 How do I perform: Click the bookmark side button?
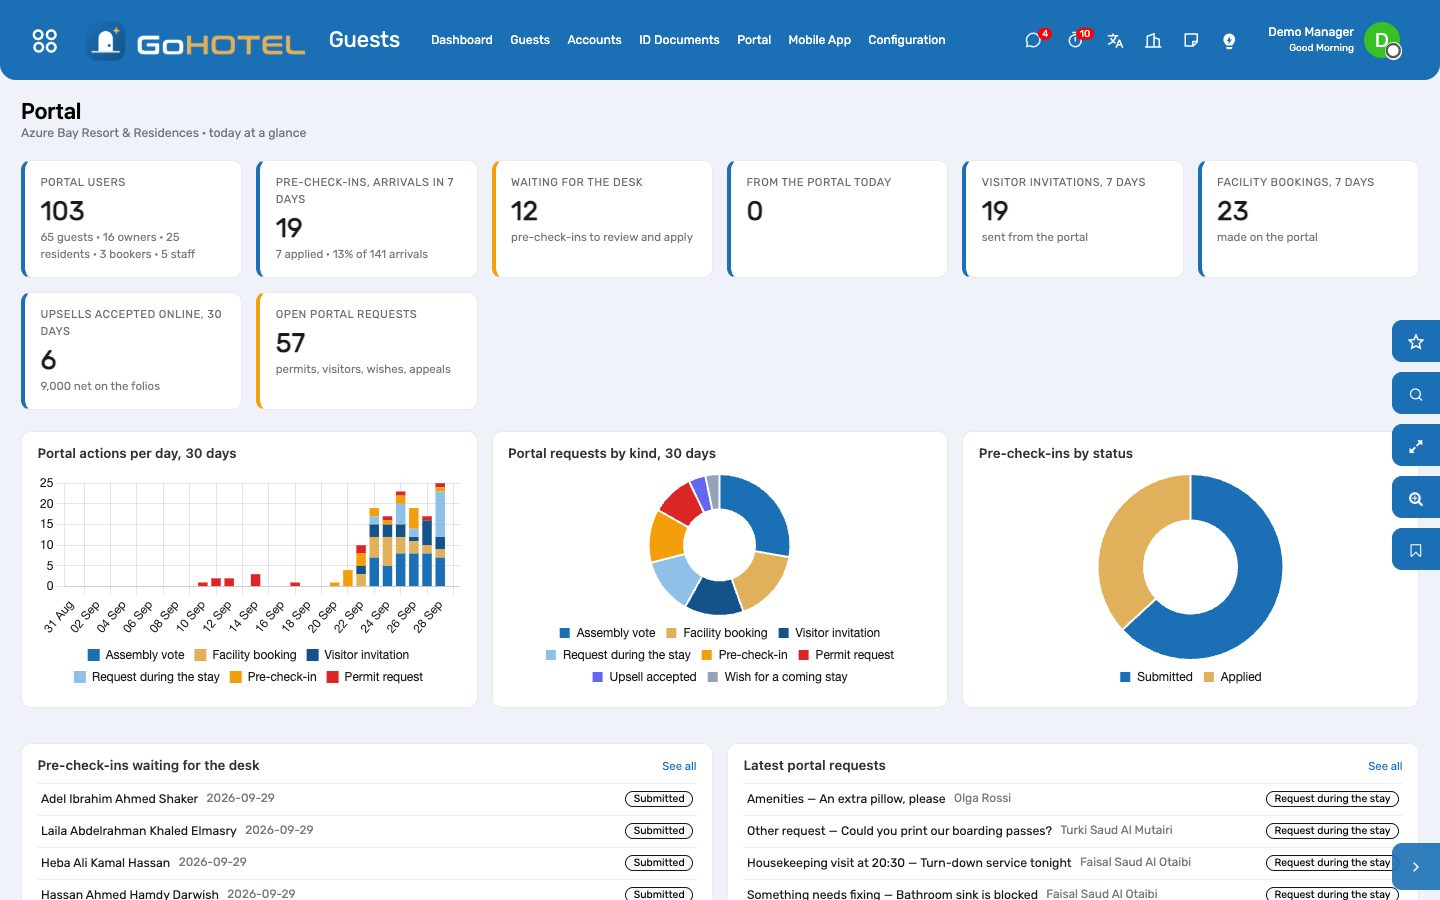(1416, 550)
